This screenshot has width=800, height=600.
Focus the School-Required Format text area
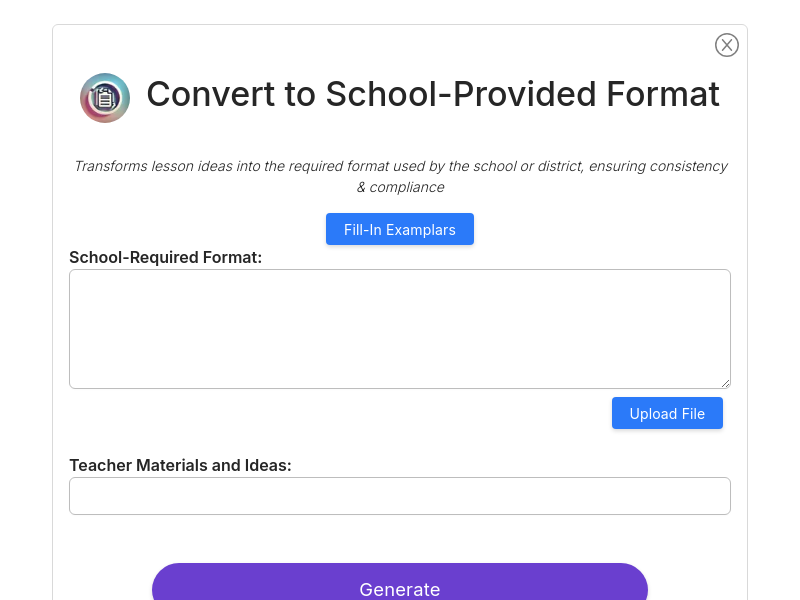pyautogui.click(x=399, y=329)
